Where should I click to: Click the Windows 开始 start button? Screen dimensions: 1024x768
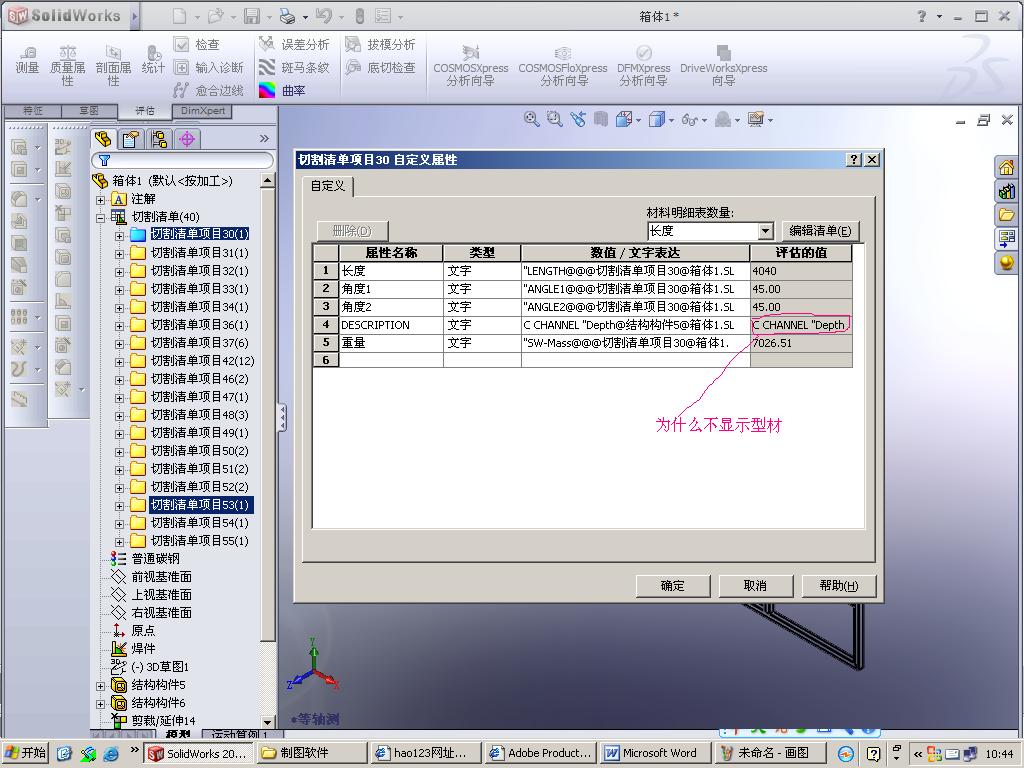tap(25, 753)
